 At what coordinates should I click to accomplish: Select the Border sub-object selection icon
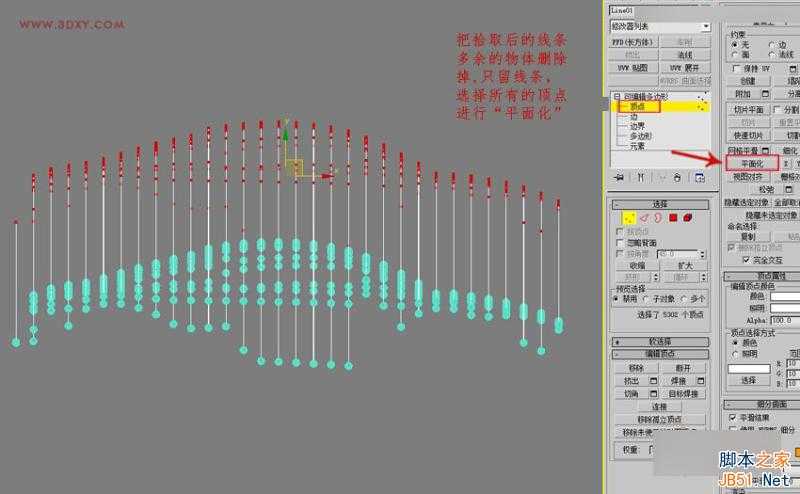pos(658,218)
